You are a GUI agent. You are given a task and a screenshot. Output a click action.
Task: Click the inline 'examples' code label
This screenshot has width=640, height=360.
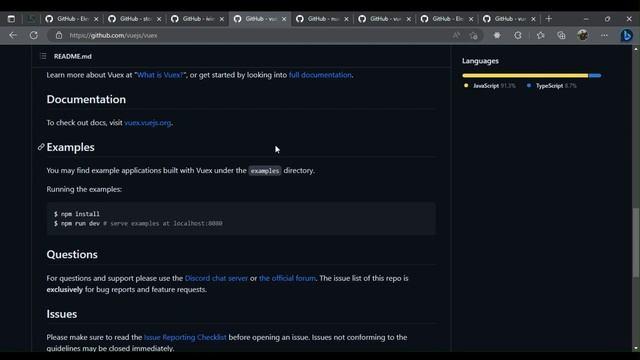click(x=265, y=171)
